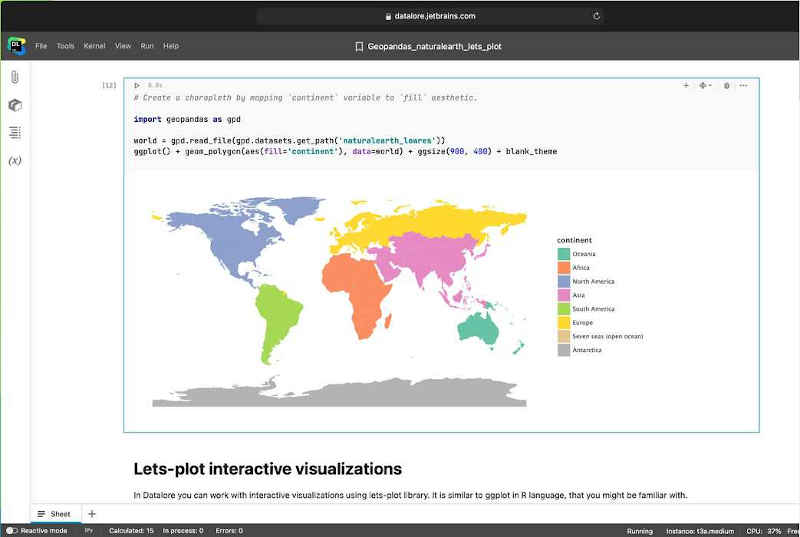Click the 'blank_theme' word in the code

pos(531,151)
